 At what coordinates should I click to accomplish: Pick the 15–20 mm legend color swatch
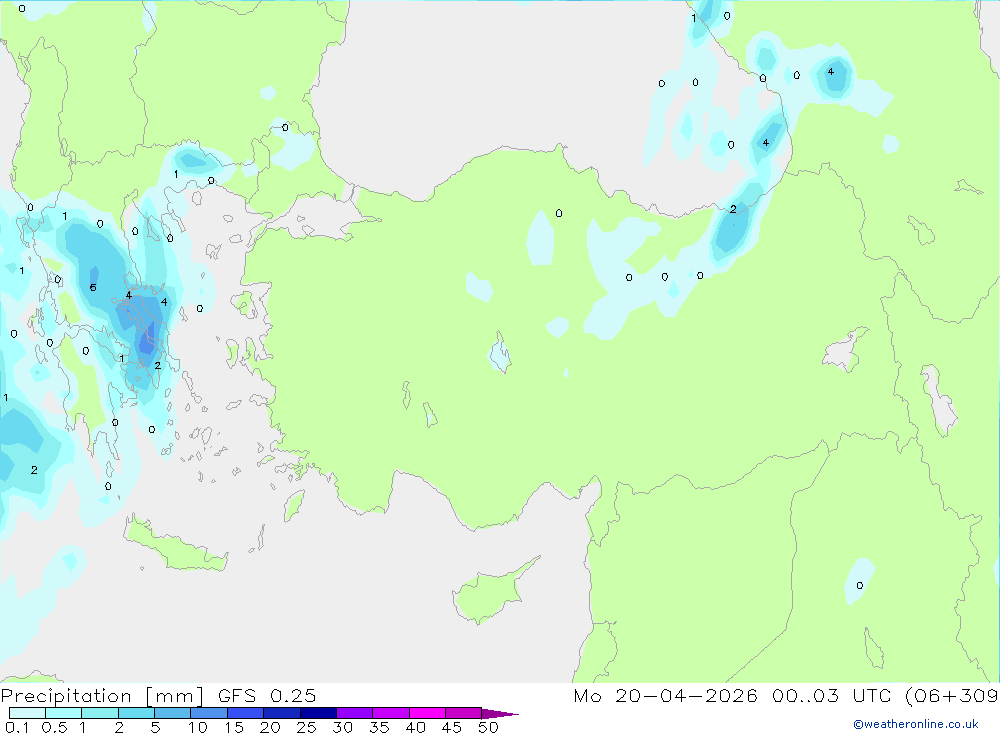click(245, 713)
